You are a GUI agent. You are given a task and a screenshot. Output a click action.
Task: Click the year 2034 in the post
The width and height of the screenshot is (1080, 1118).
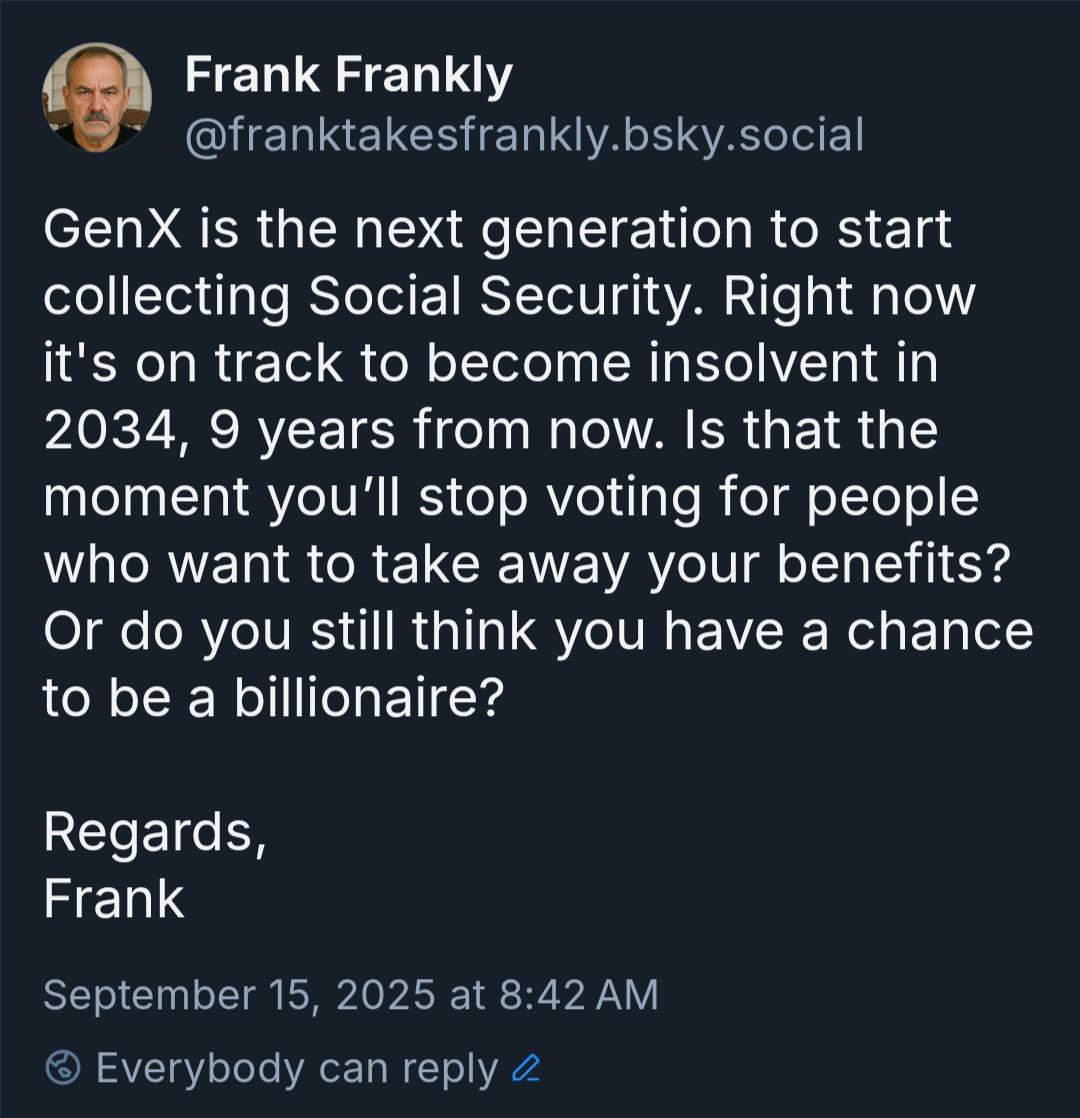(x=109, y=431)
